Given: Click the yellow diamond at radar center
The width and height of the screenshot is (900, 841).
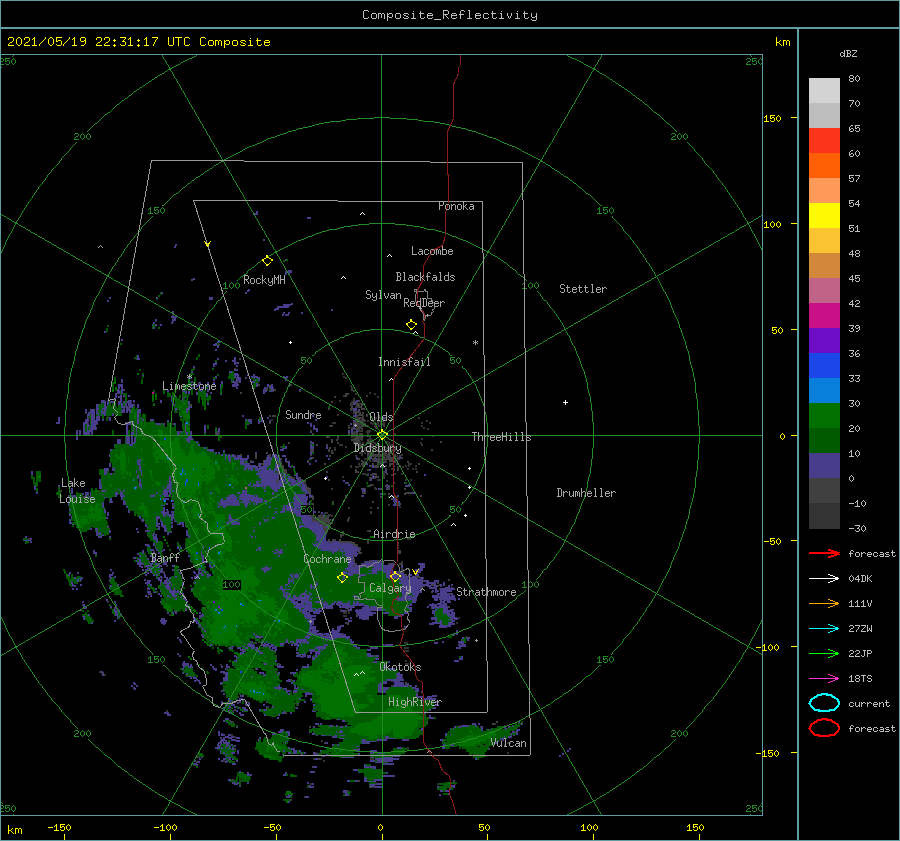Looking at the screenshot, I should 382,435.
